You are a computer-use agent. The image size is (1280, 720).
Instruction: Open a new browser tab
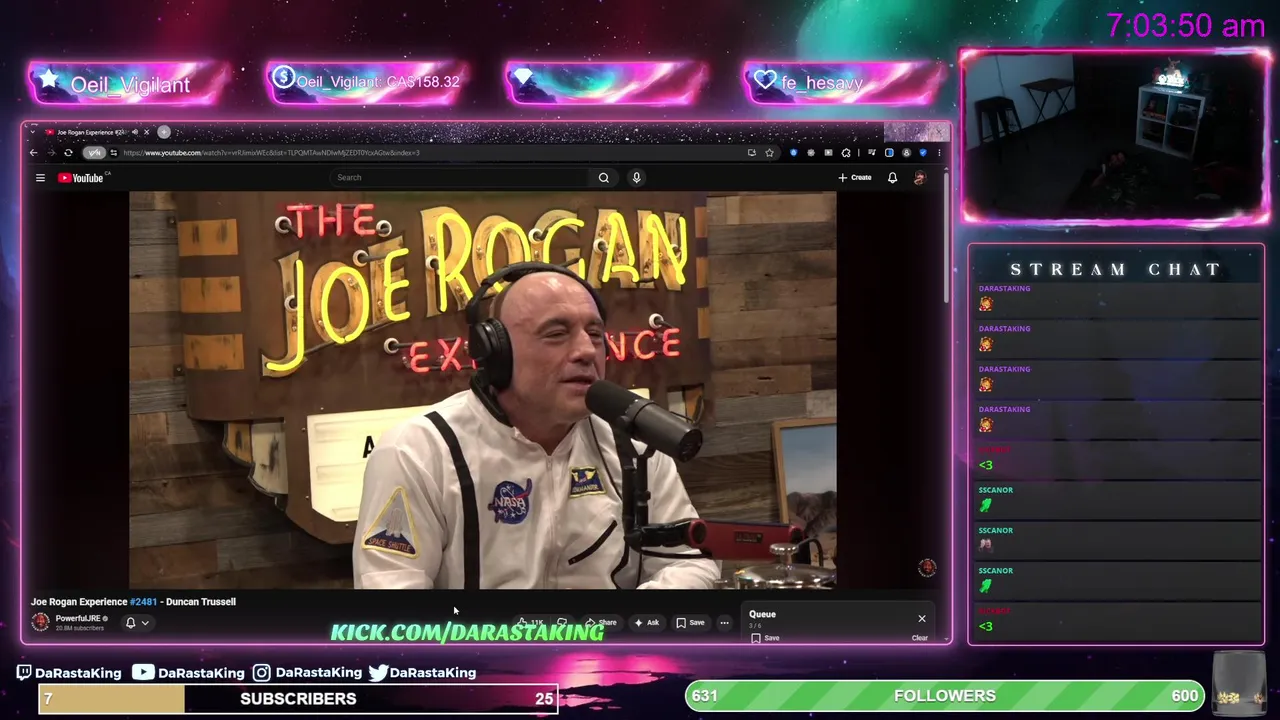pyautogui.click(x=164, y=132)
